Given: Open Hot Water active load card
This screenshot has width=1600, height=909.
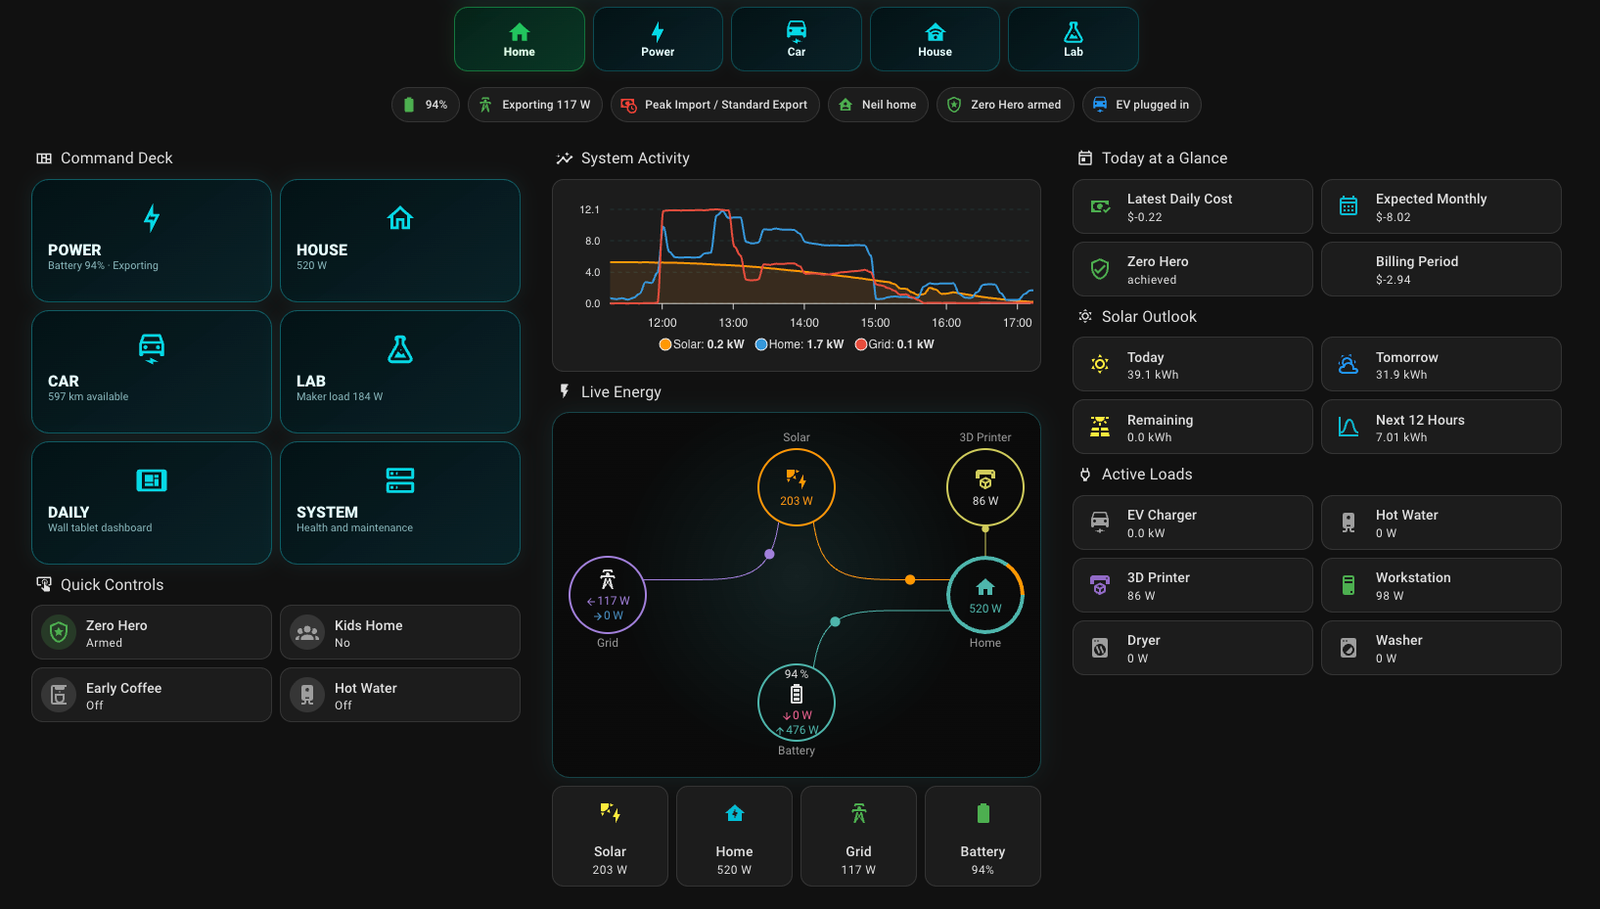Looking at the screenshot, I should click(x=1441, y=522).
